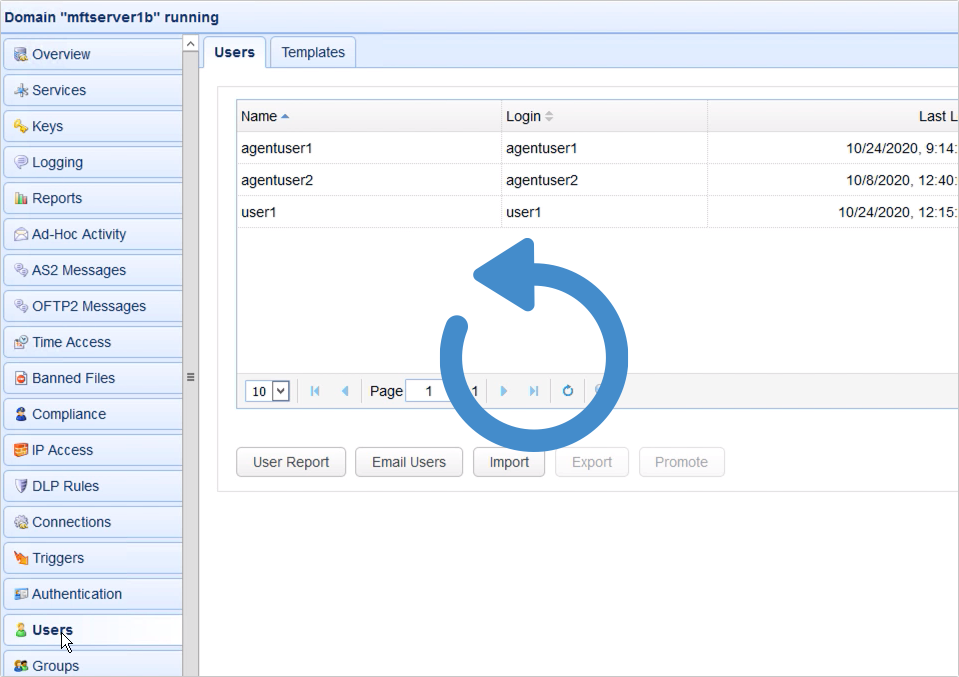
Task: Click the Triggers lightning icon
Action: (22, 557)
